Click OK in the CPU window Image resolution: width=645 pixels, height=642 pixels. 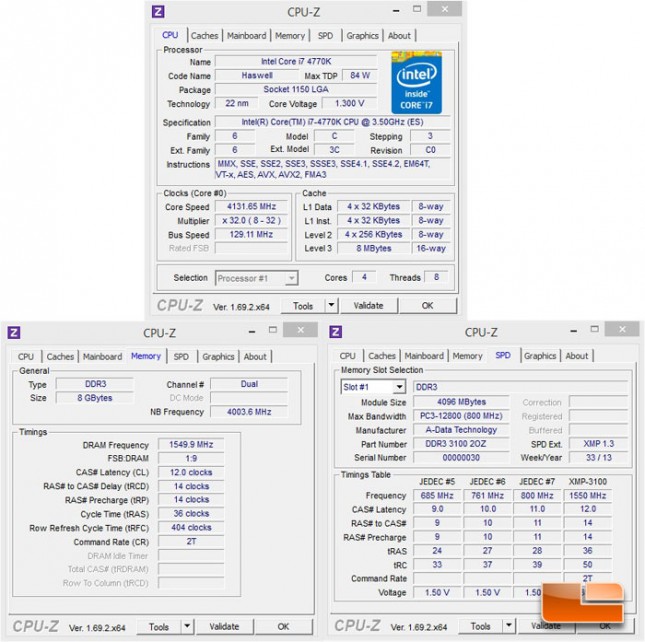point(428,306)
